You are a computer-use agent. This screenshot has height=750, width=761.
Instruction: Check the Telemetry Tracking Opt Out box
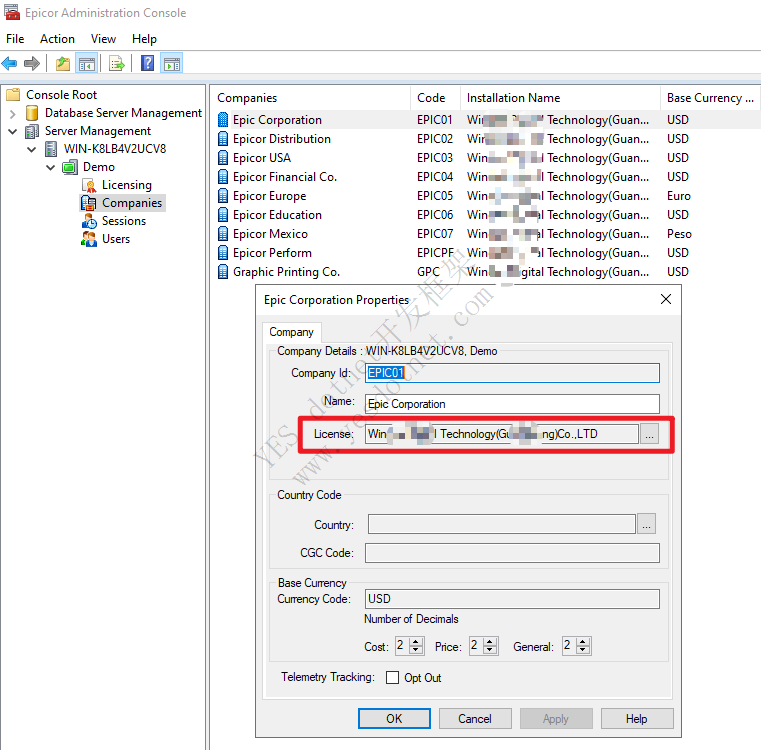(392, 678)
